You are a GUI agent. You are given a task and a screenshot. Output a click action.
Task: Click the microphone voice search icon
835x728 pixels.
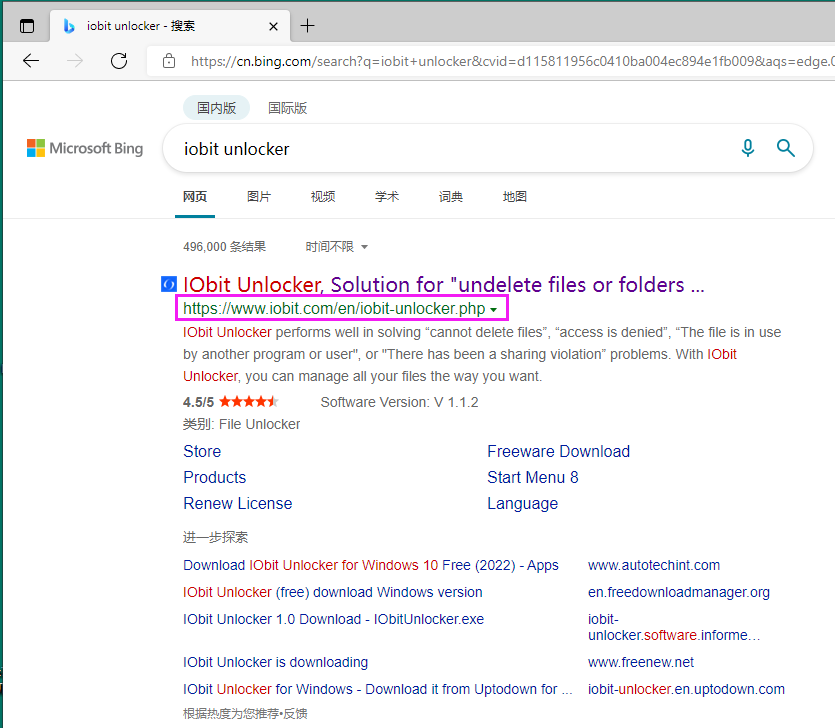pyautogui.click(x=747, y=149)
